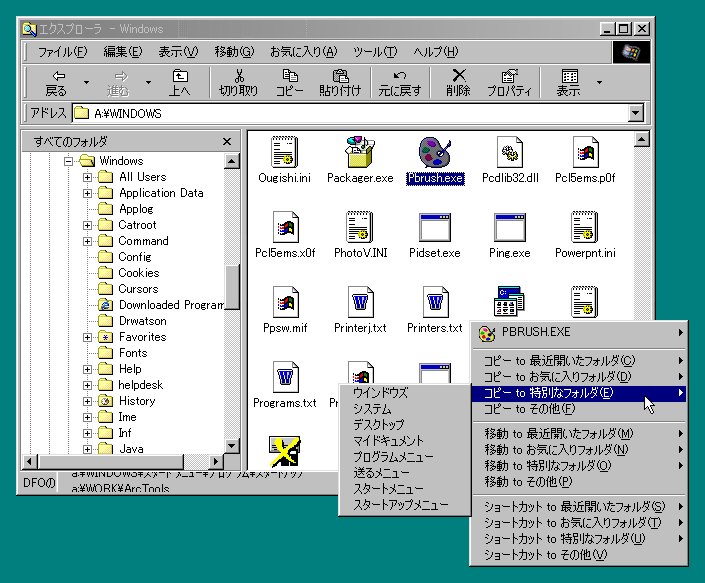
Task: Select the Pbrush.exe palette icon
Action: (435, 152)
